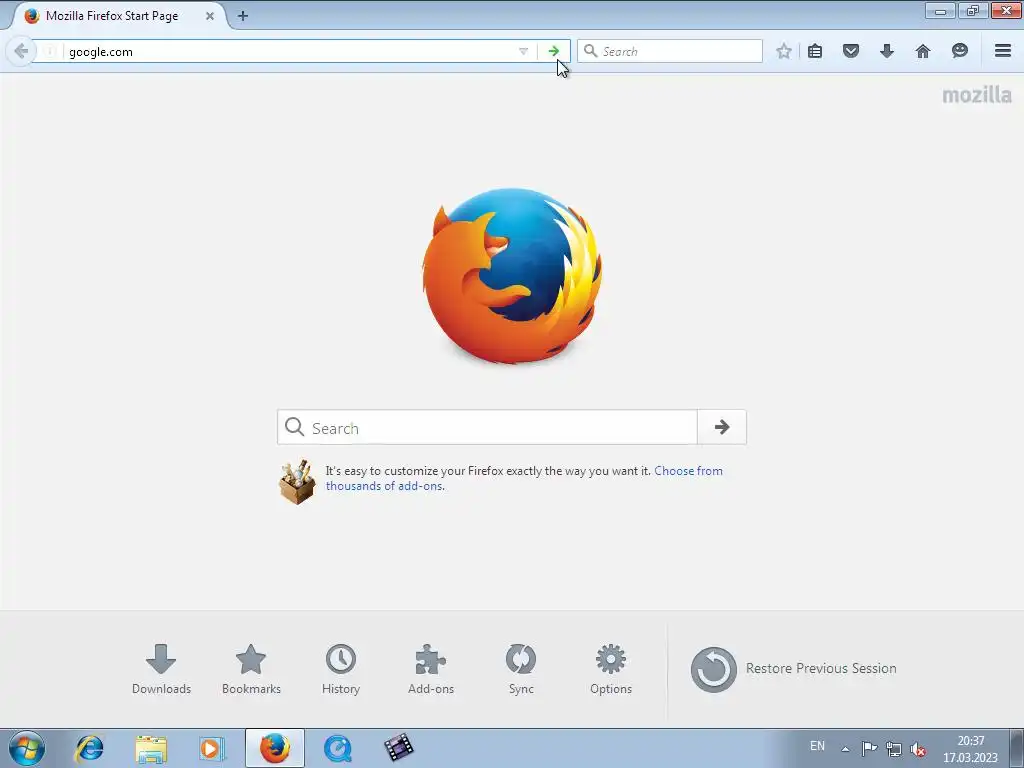1024x768 pixels.
Task: Click the green Go arrow in address bar
Action: click(554, 51)
